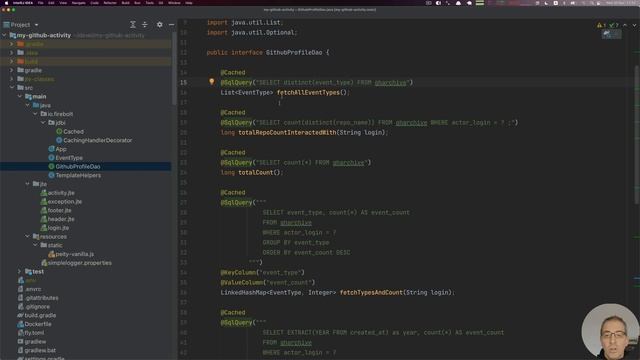Viewport: 640px width, 360px height.
Task: Open the Edit menu
Action: point(51,3)
